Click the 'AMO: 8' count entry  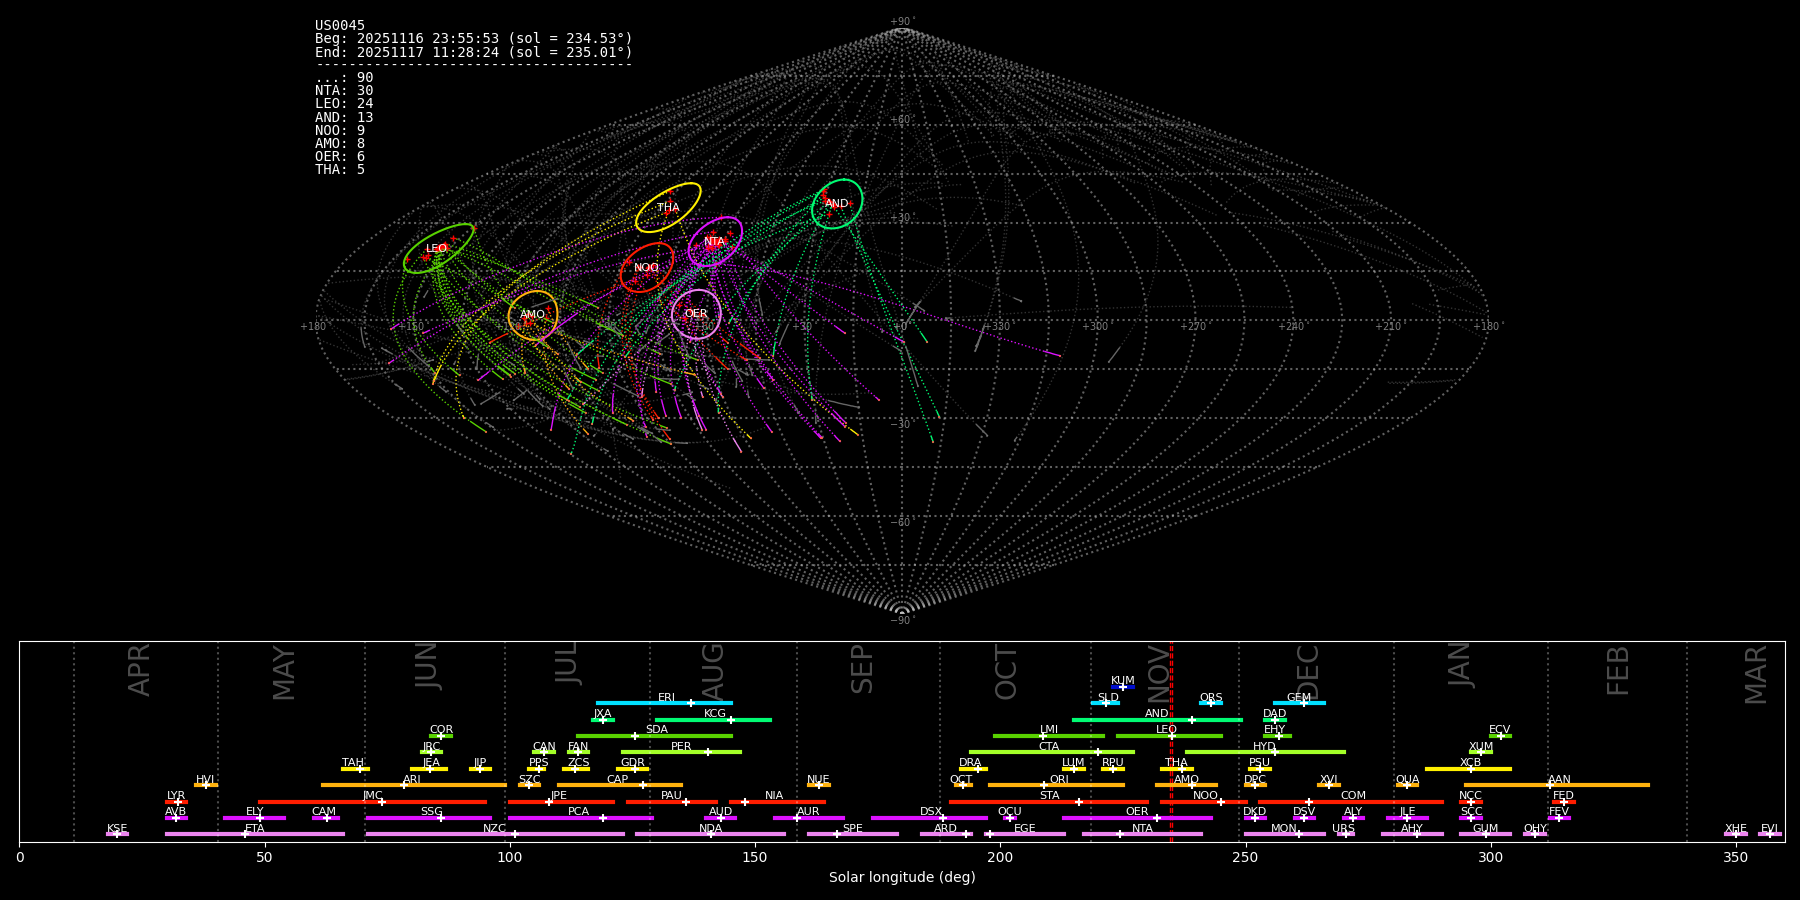pos(340,144)
